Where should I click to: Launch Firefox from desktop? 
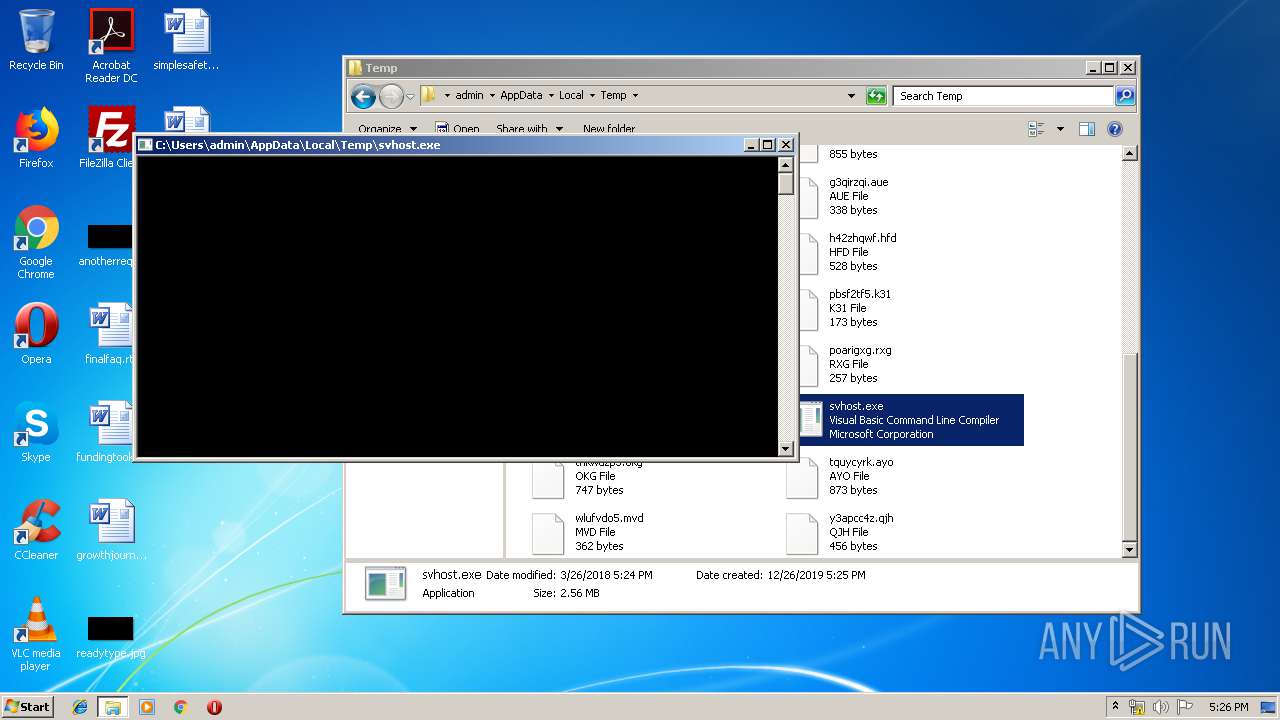[x=36, y=138]
